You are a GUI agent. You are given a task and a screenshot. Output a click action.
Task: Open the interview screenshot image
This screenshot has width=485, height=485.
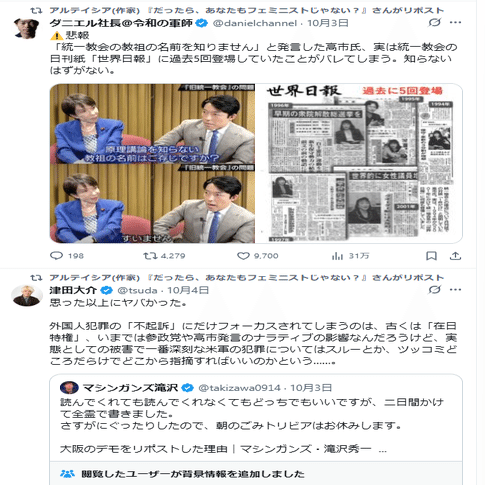click(x=153, y=163)
